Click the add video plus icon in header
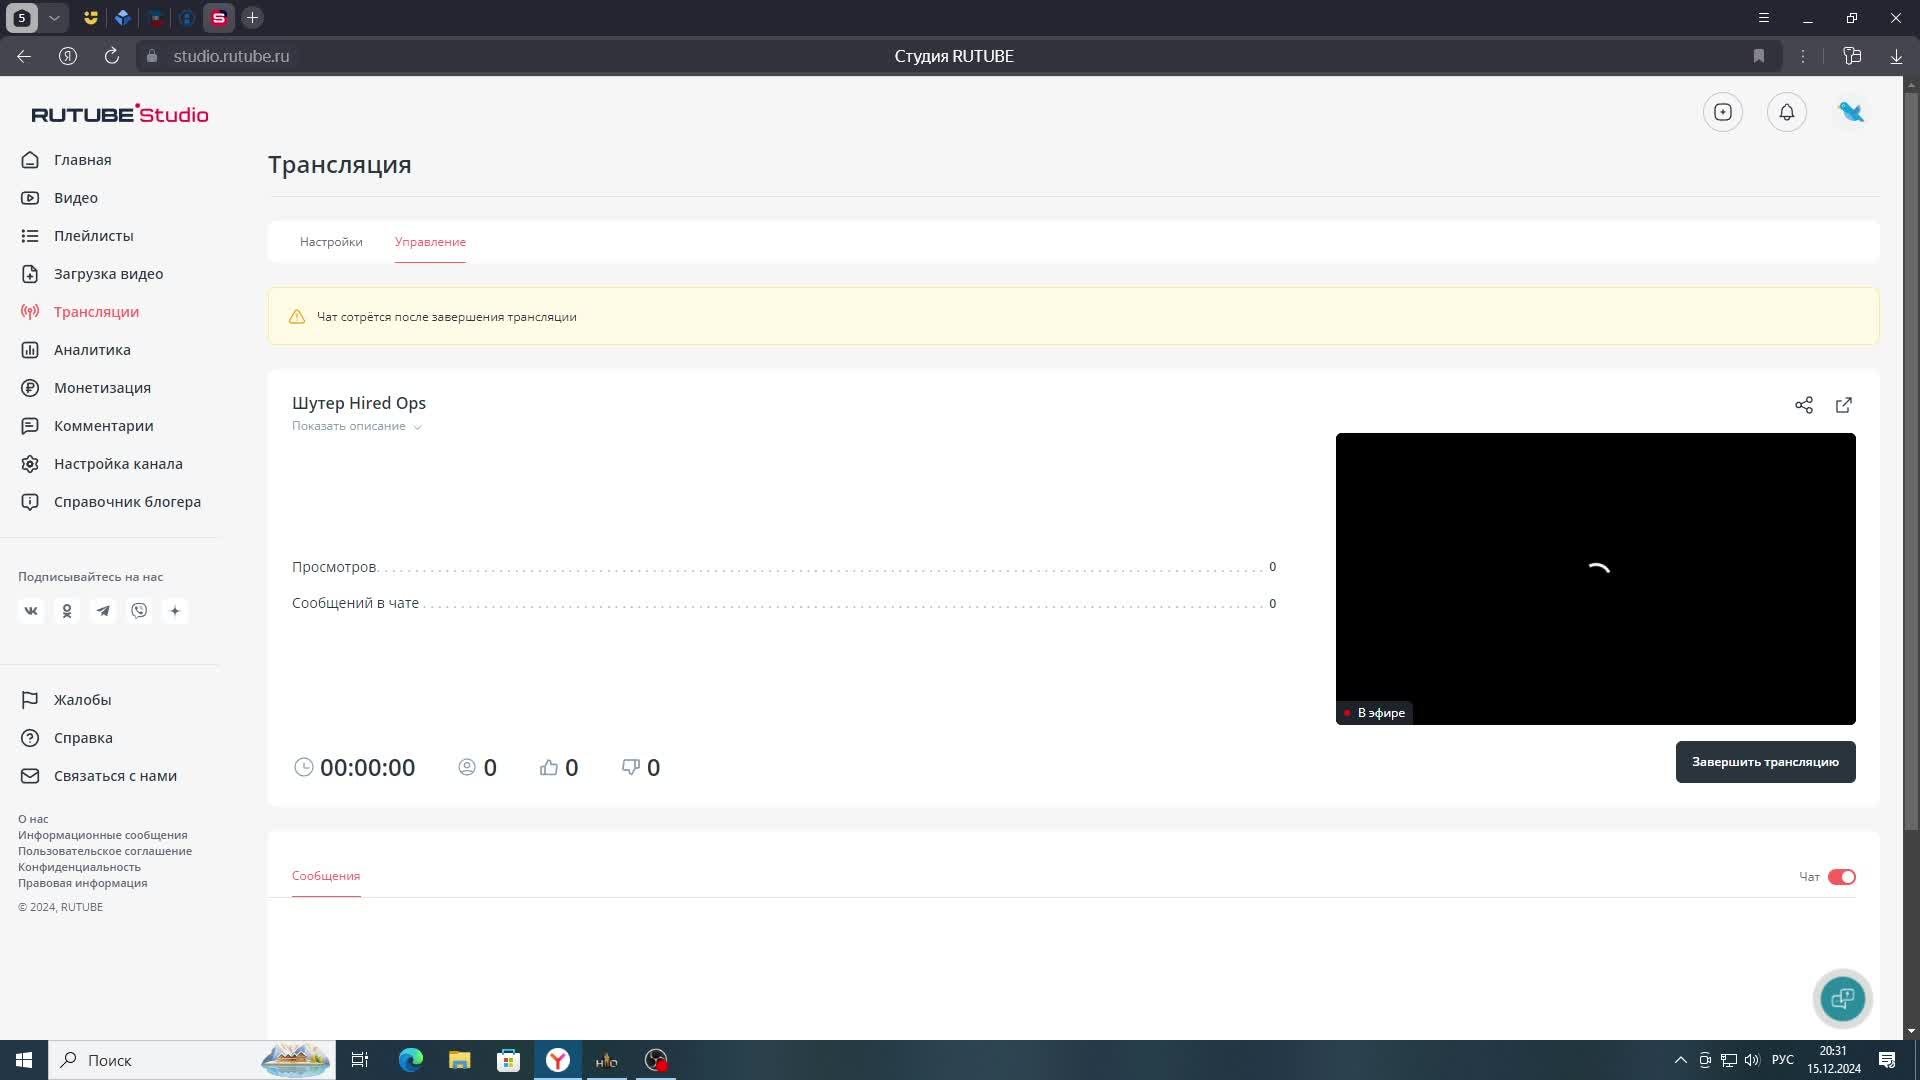Screen dimensions: 1920x1080 (x=1722, y=112)
